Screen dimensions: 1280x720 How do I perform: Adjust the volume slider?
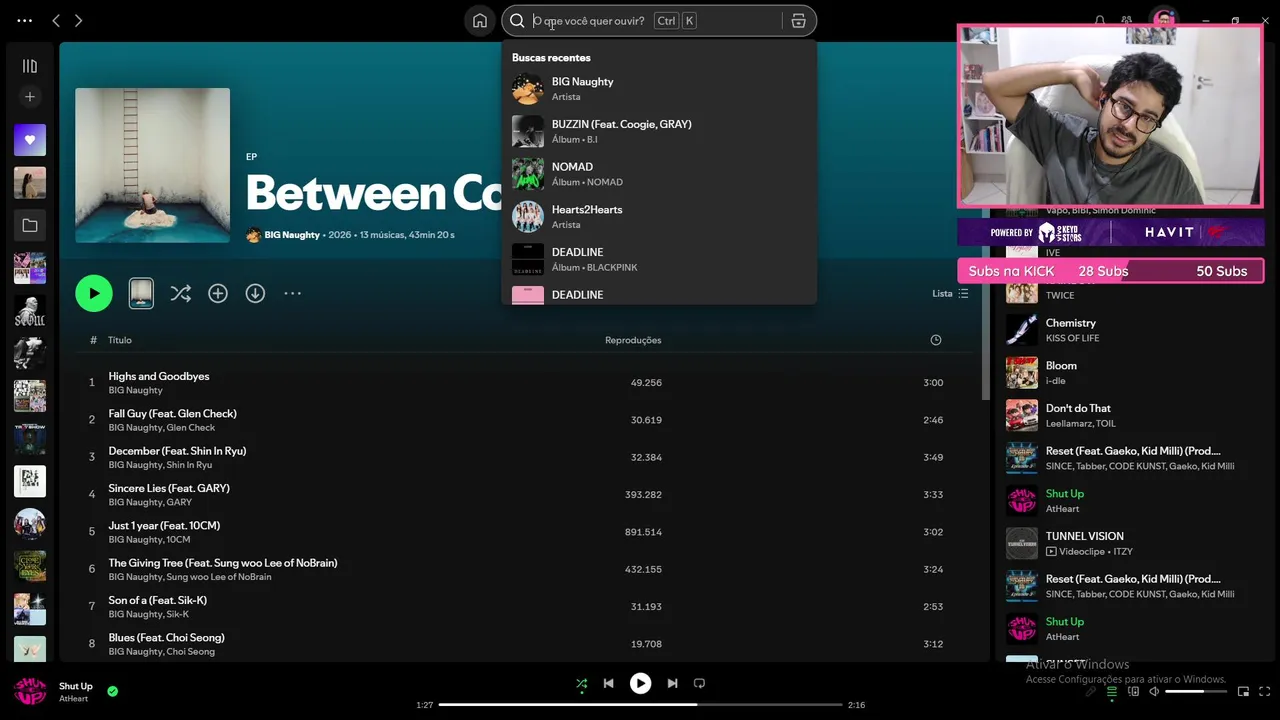click(x=1196, y=691)
